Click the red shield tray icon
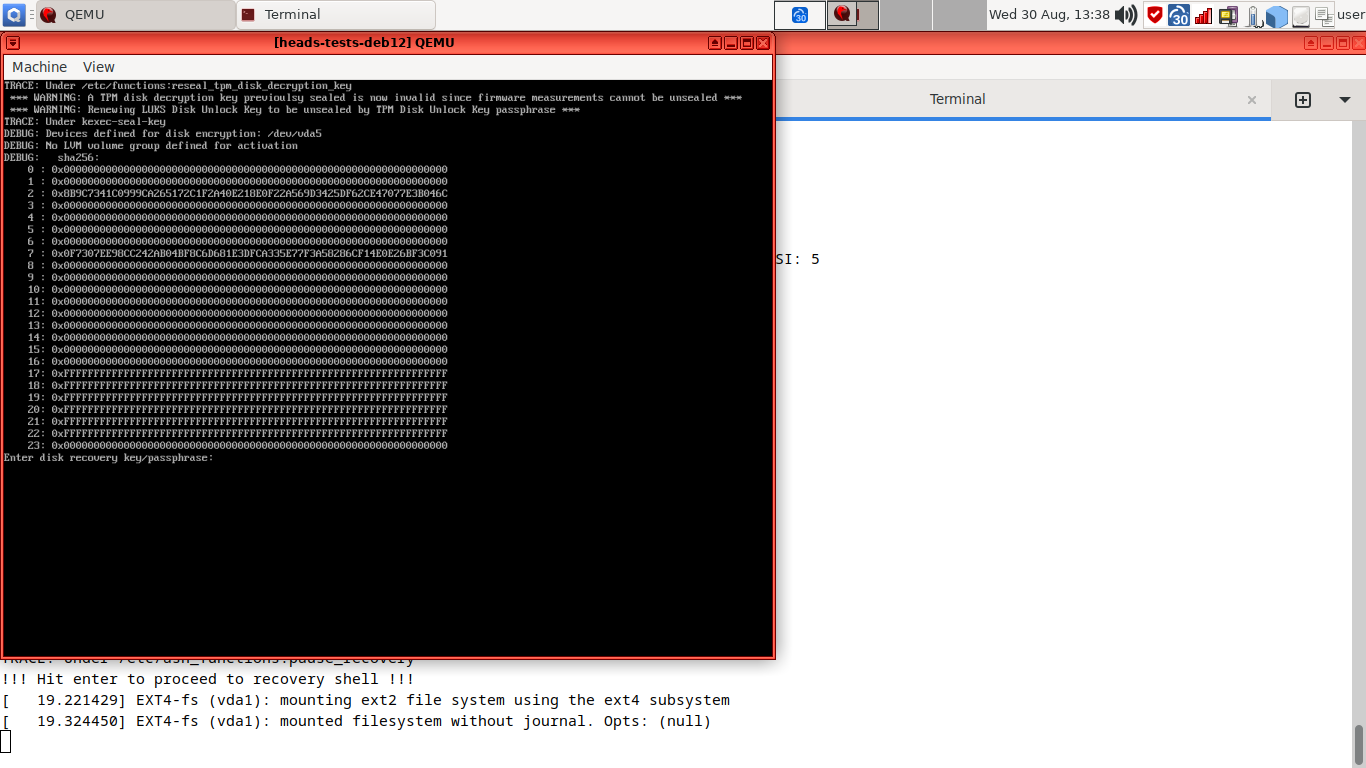This screenshot has height=768, width=1366. pyautogui.click(x=1154, y=15)
